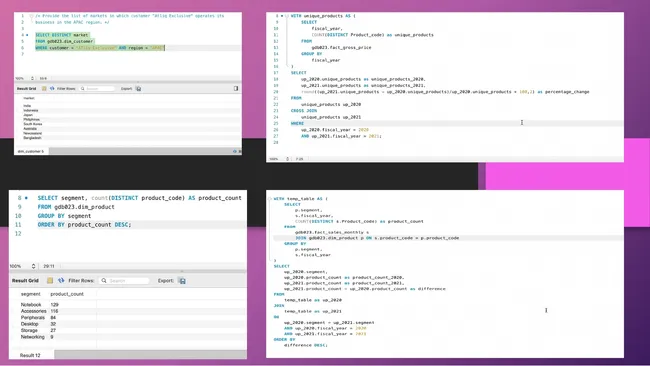Select the South Korea row in market results
The width and height of the screenshot is (650, 366).
point(33,124)
